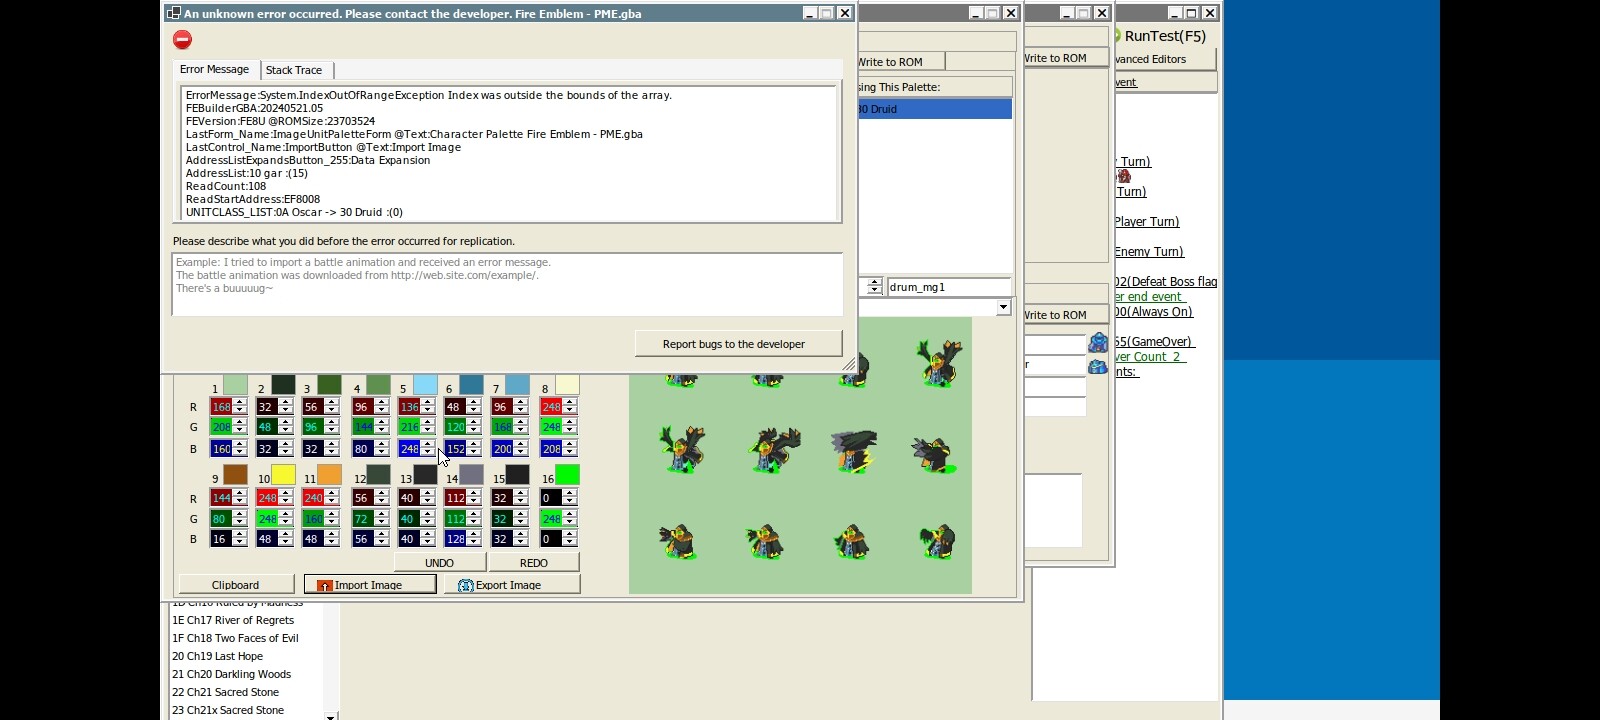Click the lower blue armored unit icon

point(1098,366)
